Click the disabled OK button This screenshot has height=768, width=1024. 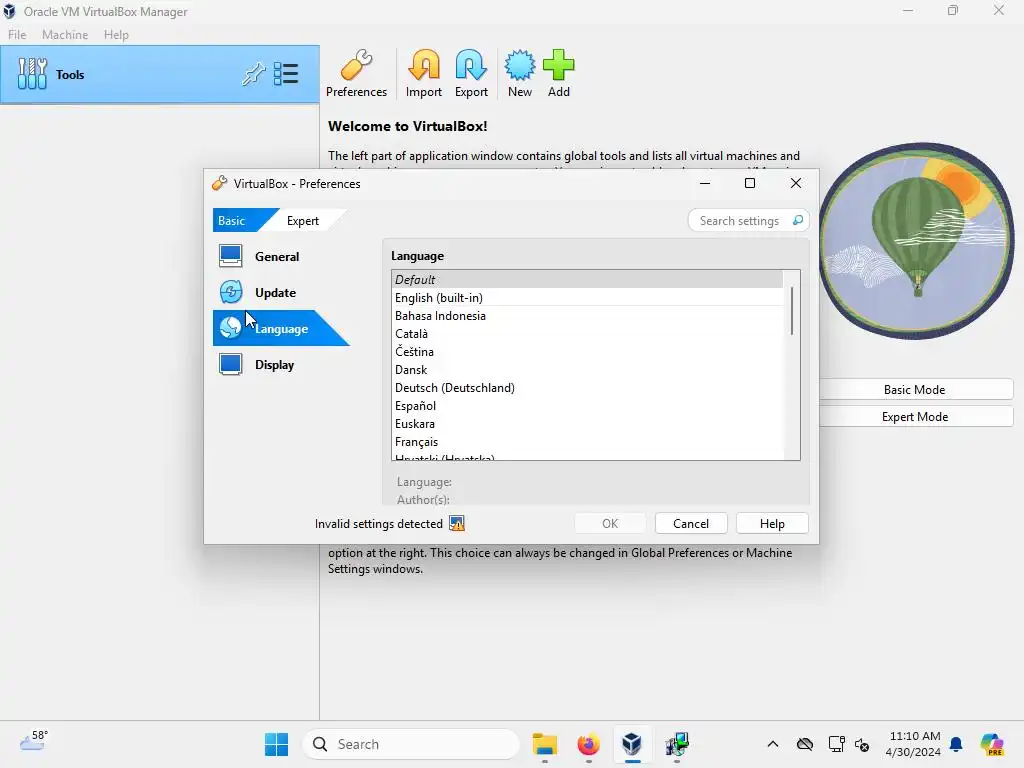tap(610, 524)
